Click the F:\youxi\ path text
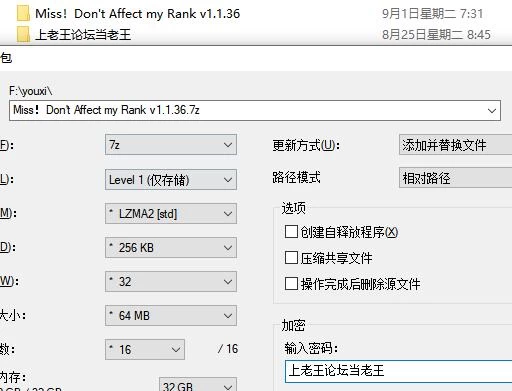 [x=31, y=91]
